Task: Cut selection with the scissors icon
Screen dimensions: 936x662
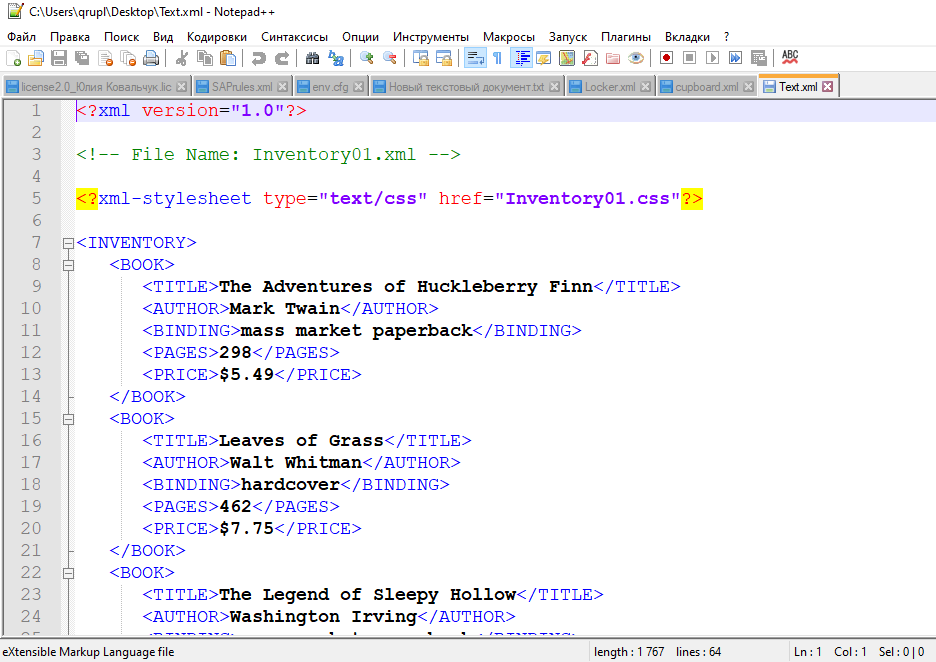Action: 182,58
